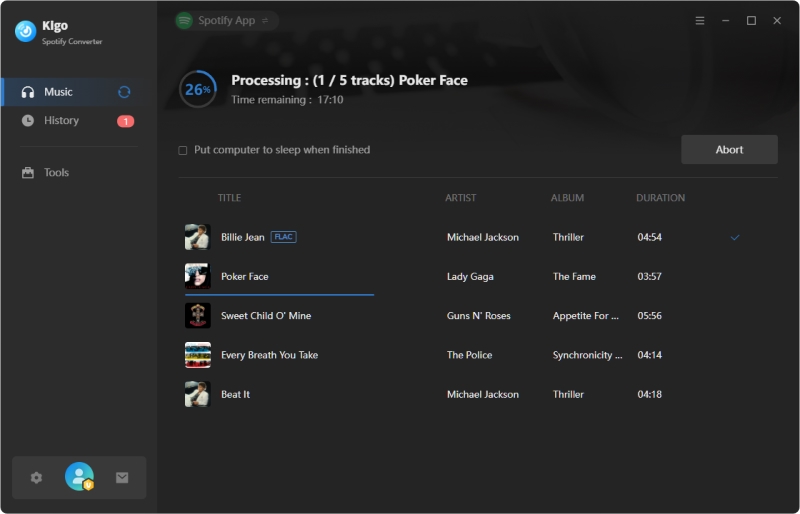The width and height of the screenshot is (800, 514).
Task: Select the Every Breath You Take title
Action: 269,355
